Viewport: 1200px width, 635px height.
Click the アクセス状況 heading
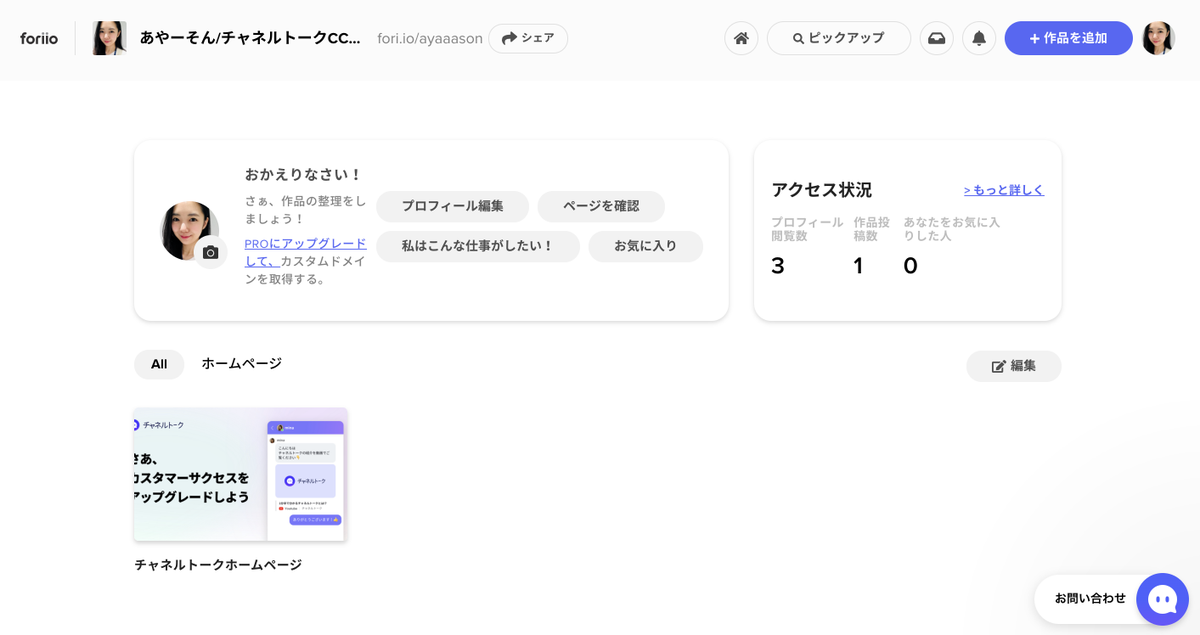click(x=822, y=190)
